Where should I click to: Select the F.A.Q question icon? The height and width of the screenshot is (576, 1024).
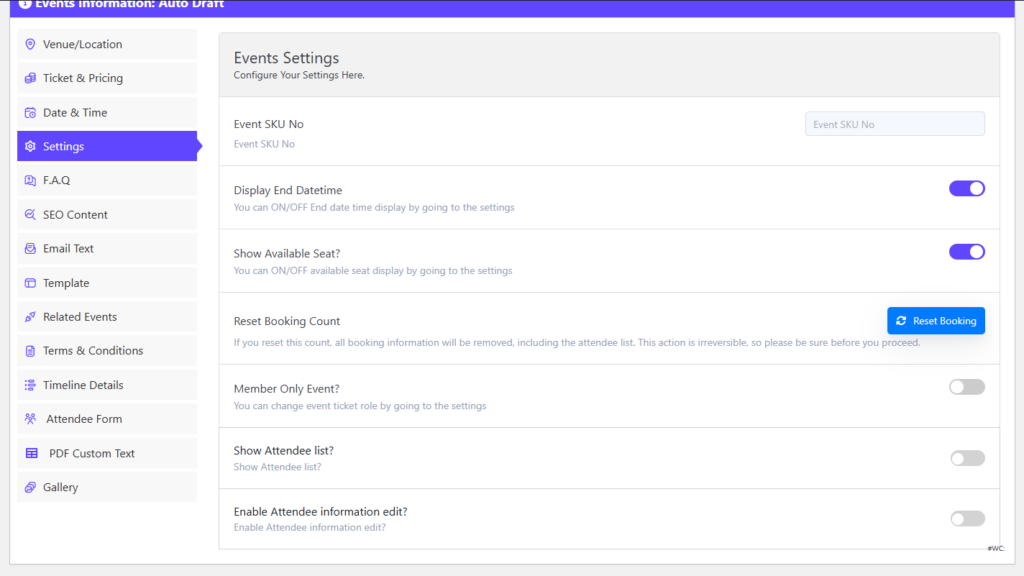[x=30, y=180]
